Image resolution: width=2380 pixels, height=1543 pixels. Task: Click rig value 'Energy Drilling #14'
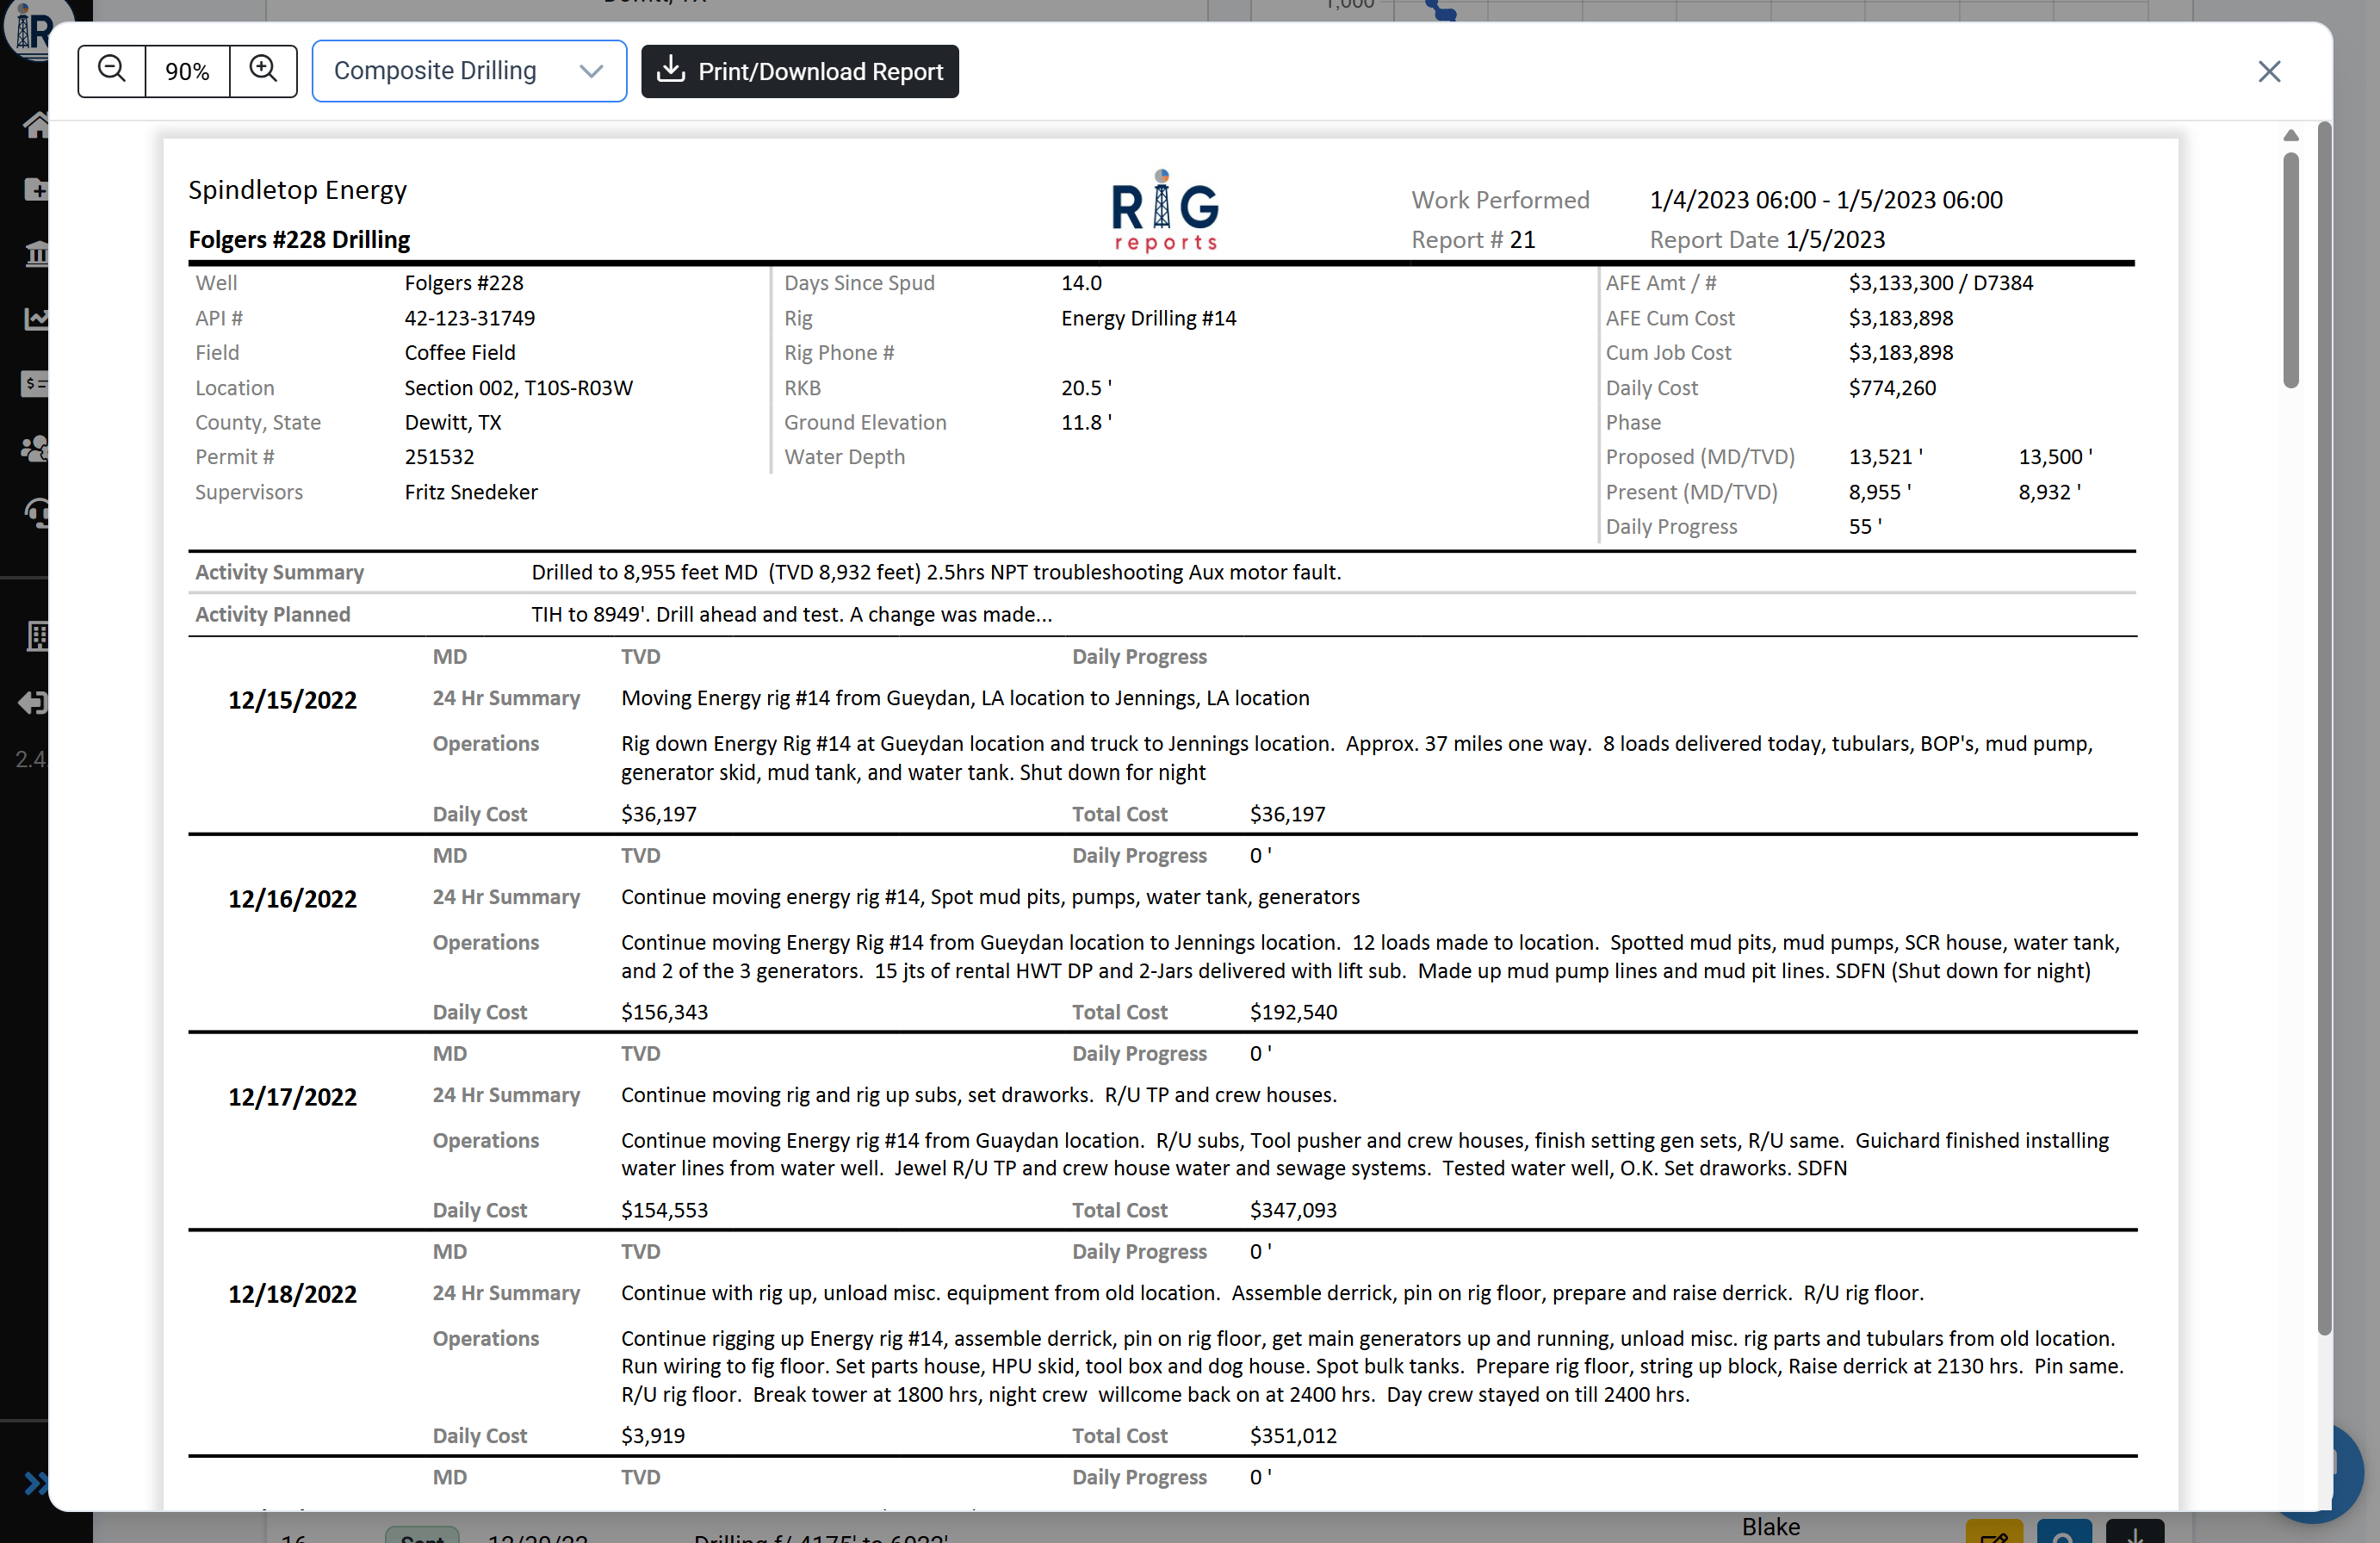[1148, 318]
